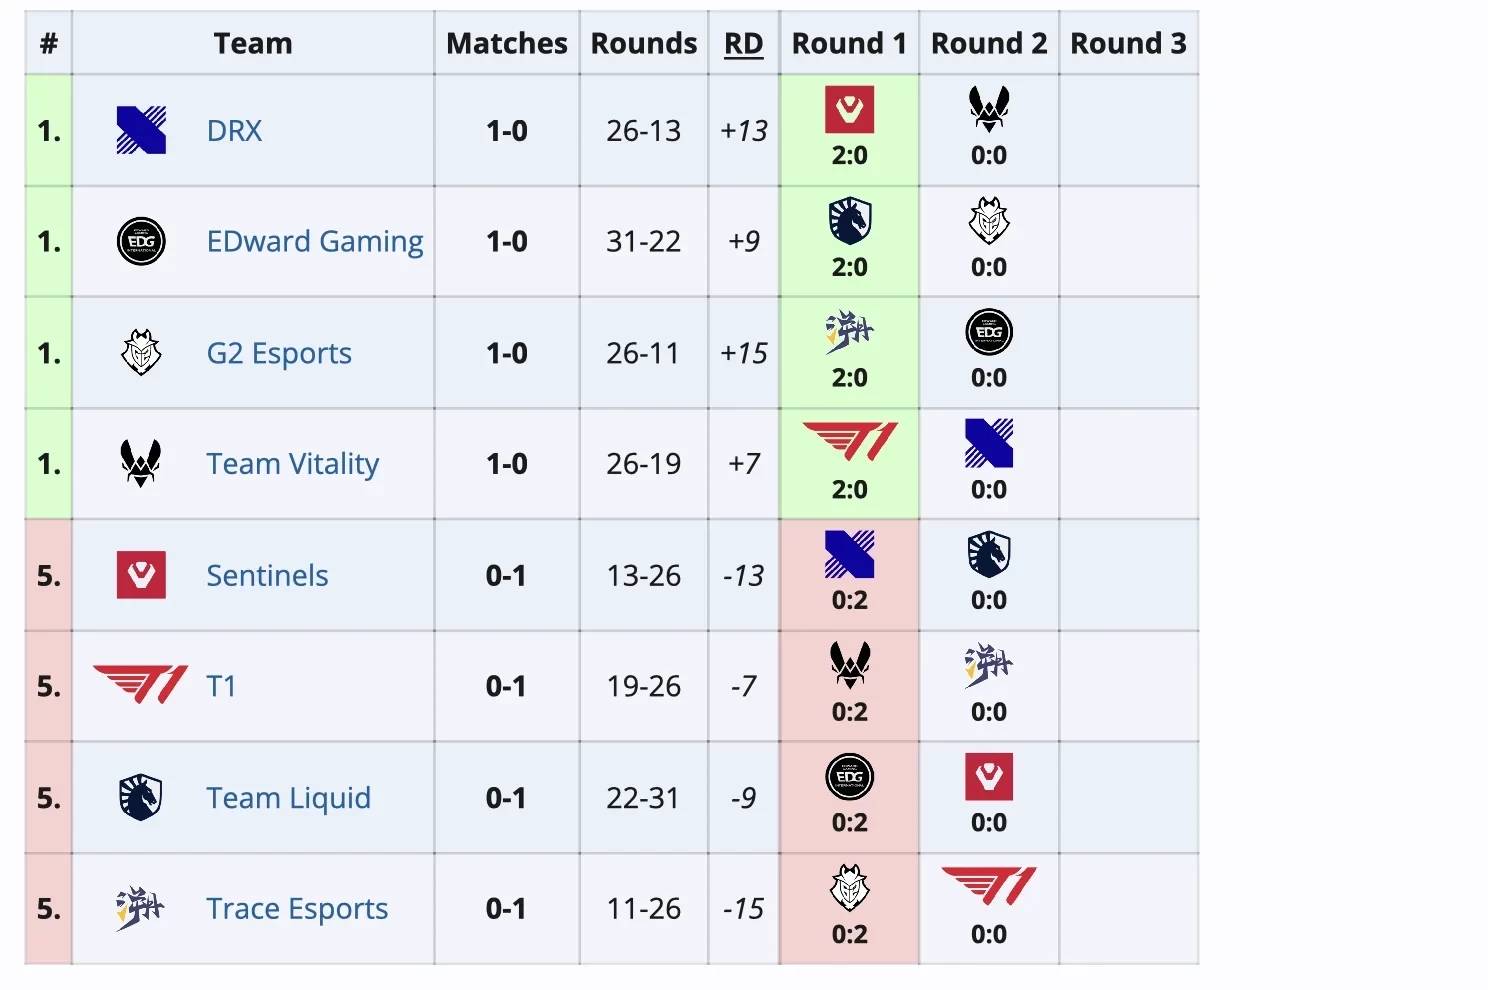1488x990 pixels.
Task: Open the DRX team link
Action: tap(234, 131)
